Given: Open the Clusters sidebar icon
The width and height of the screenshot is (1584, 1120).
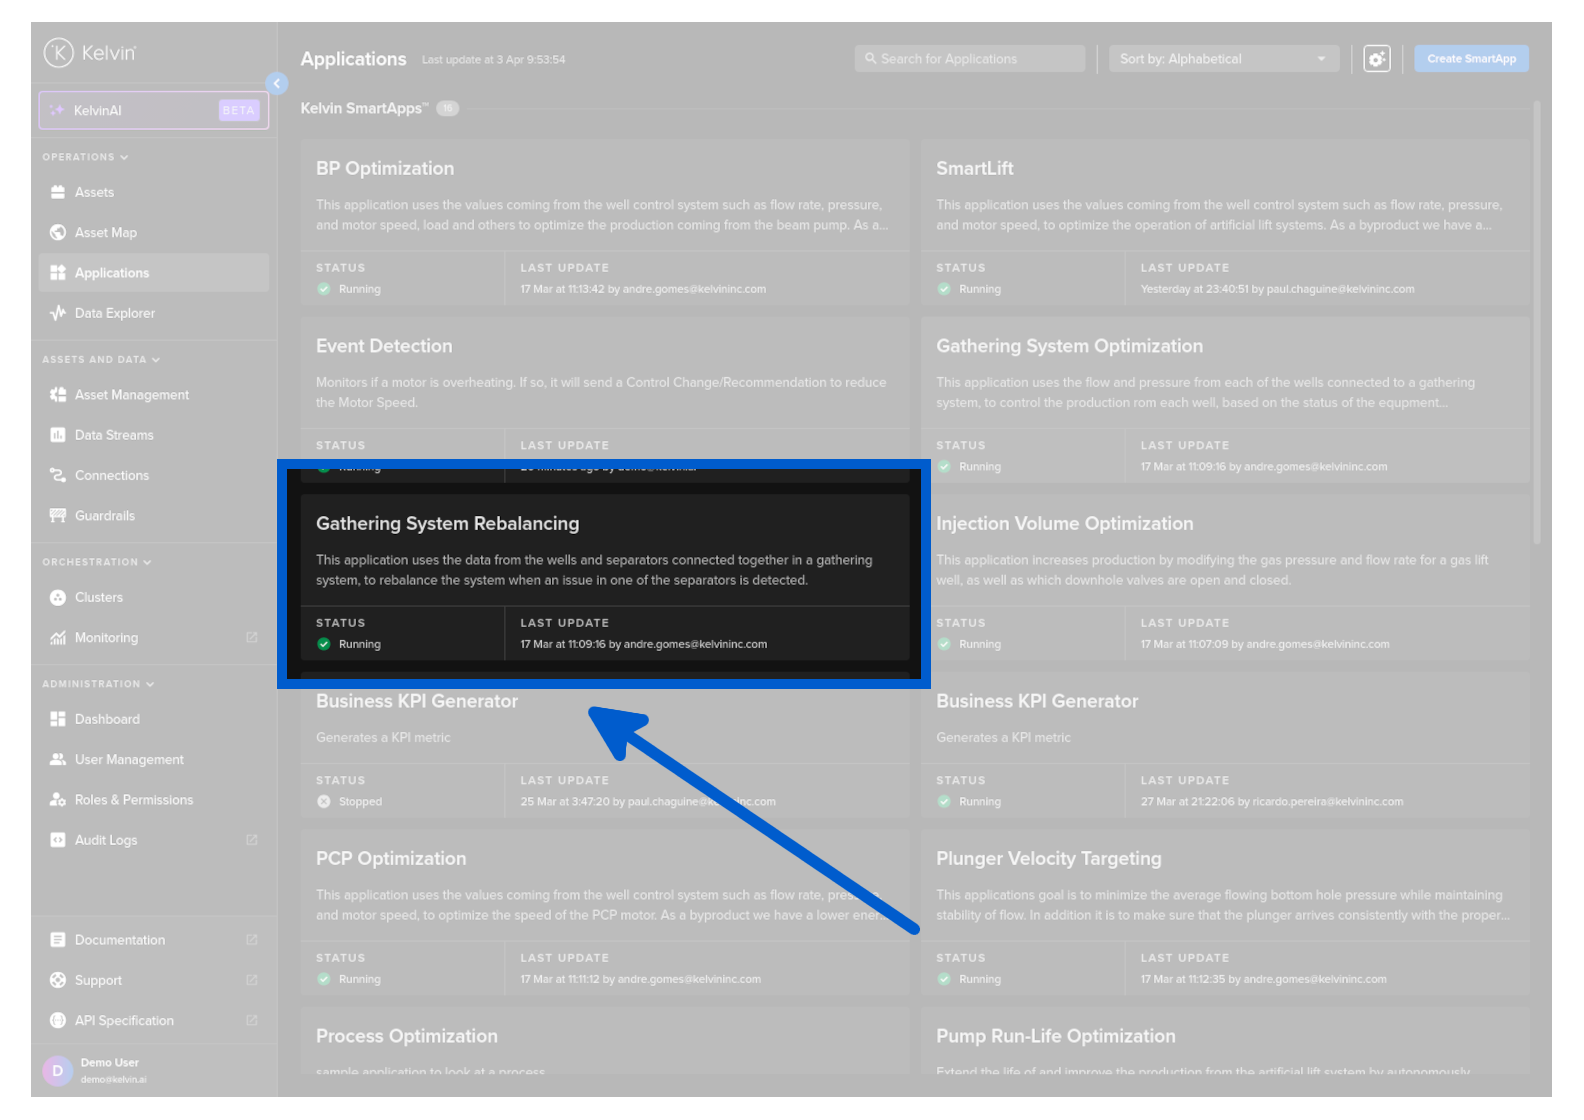Looking at the screenshot, I should (x=58, y=597).
